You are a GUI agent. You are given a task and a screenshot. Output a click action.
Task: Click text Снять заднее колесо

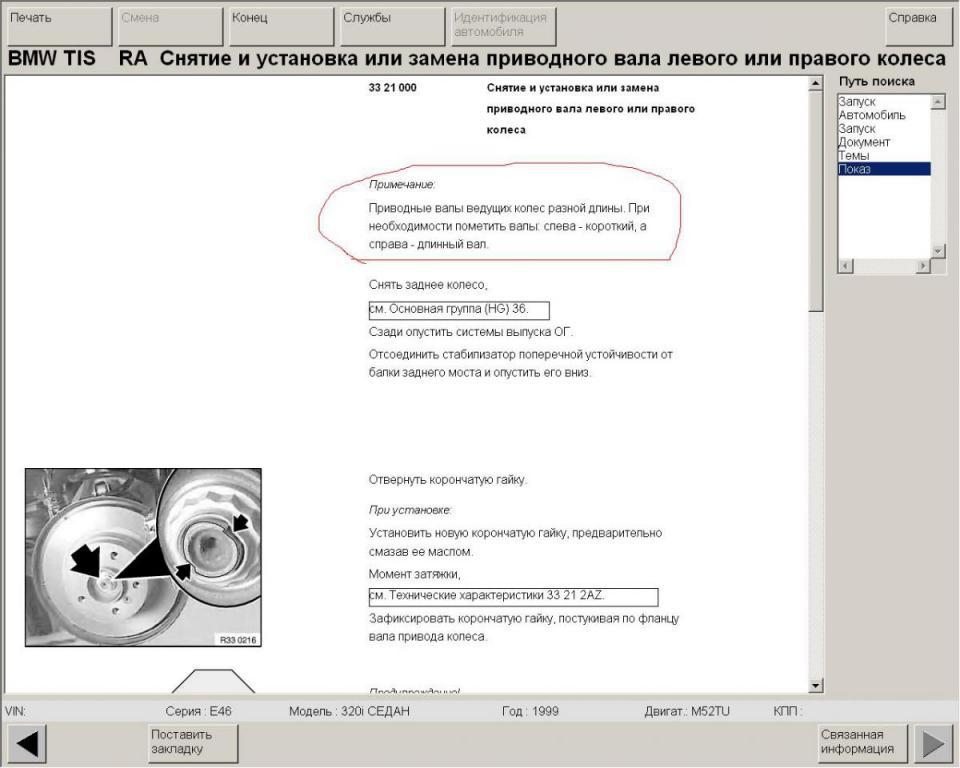click(428, 285)
